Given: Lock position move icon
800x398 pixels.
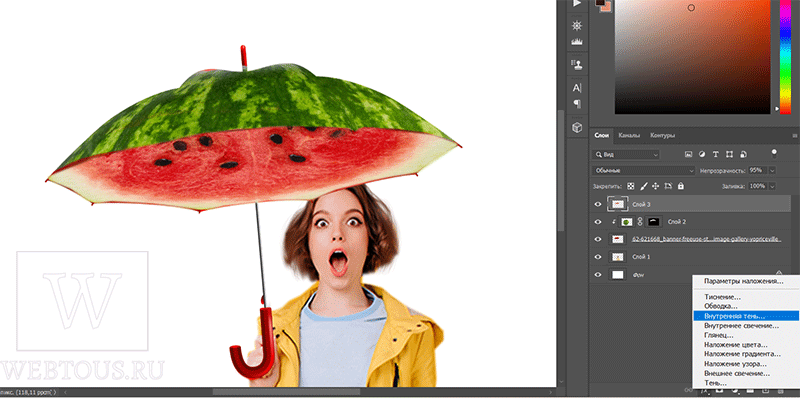Looking at the screenshot, I should pyautogui.click(x=656, y=186).
